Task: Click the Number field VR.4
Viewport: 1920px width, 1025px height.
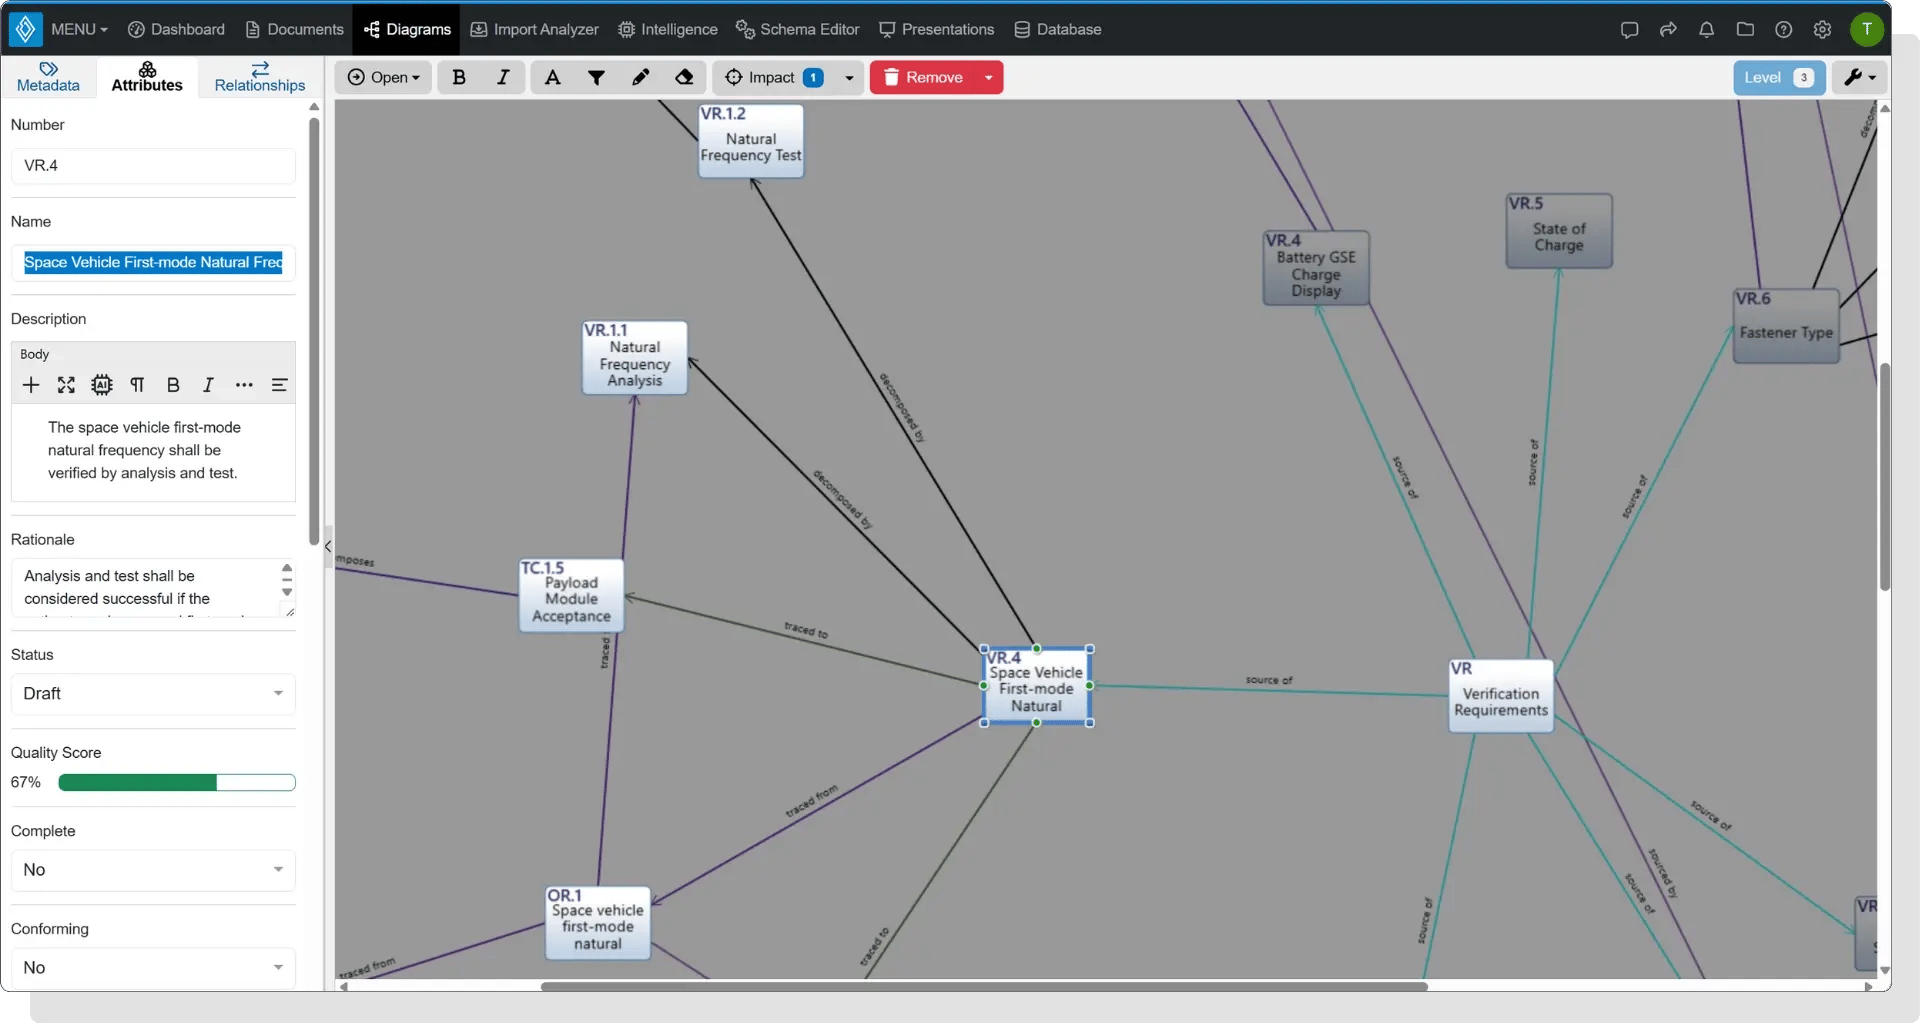Action: pos(153,165)
